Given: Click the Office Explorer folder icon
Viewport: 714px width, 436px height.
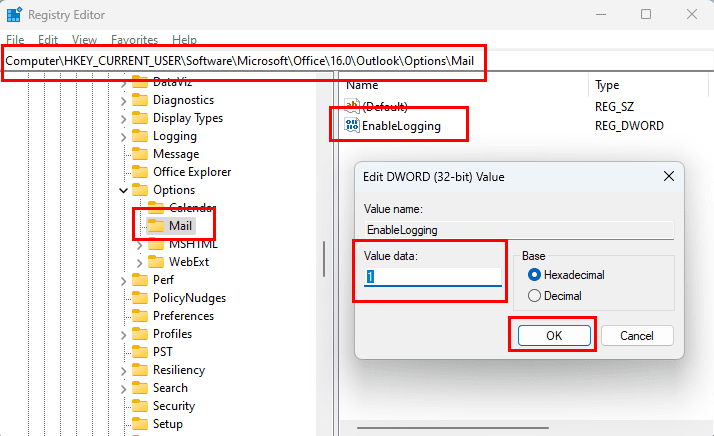Looking at the screenshot, I should (140, 172).
